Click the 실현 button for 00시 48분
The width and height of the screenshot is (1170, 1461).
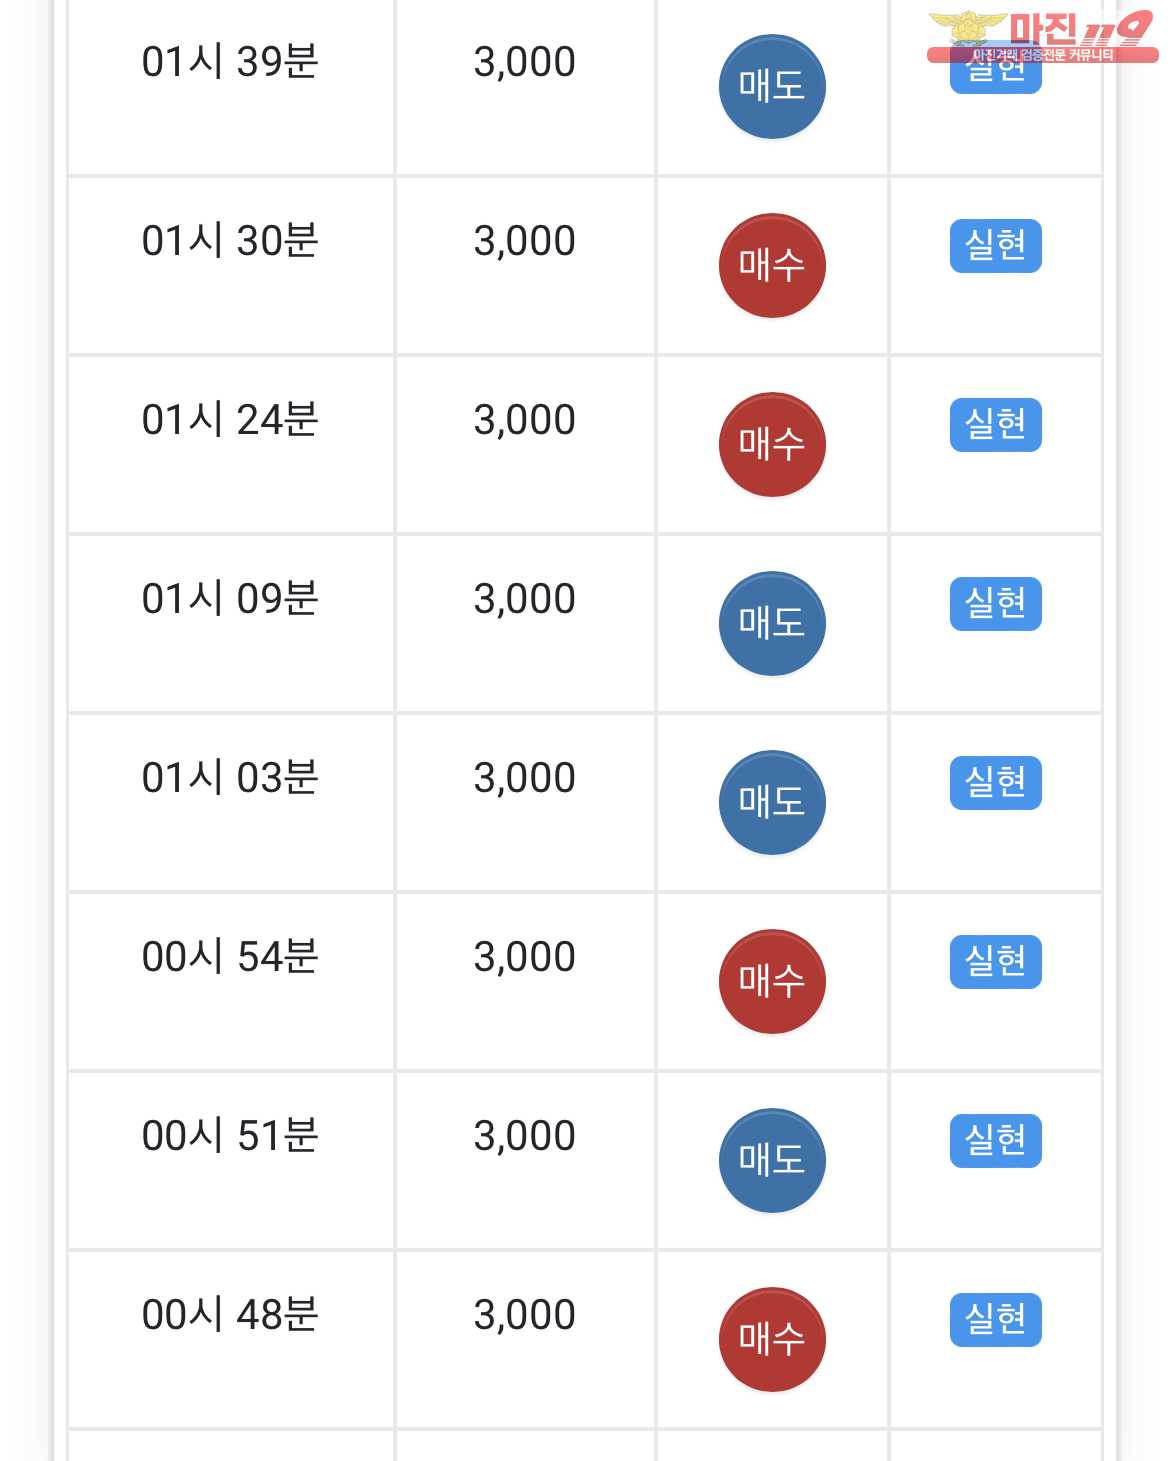point(996,1320)
